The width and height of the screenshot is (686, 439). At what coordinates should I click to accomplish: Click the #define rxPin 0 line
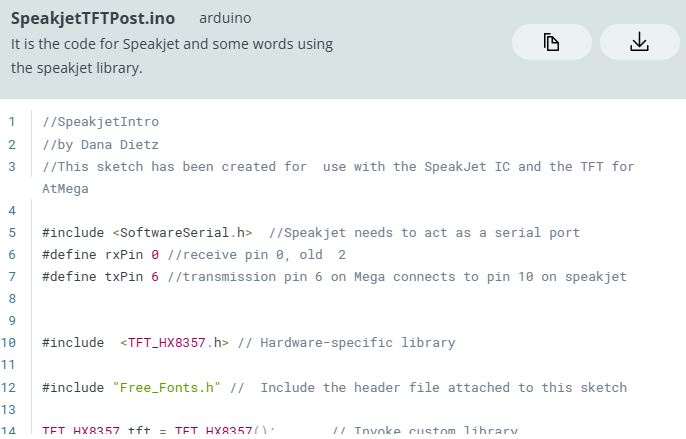point(194,254)
